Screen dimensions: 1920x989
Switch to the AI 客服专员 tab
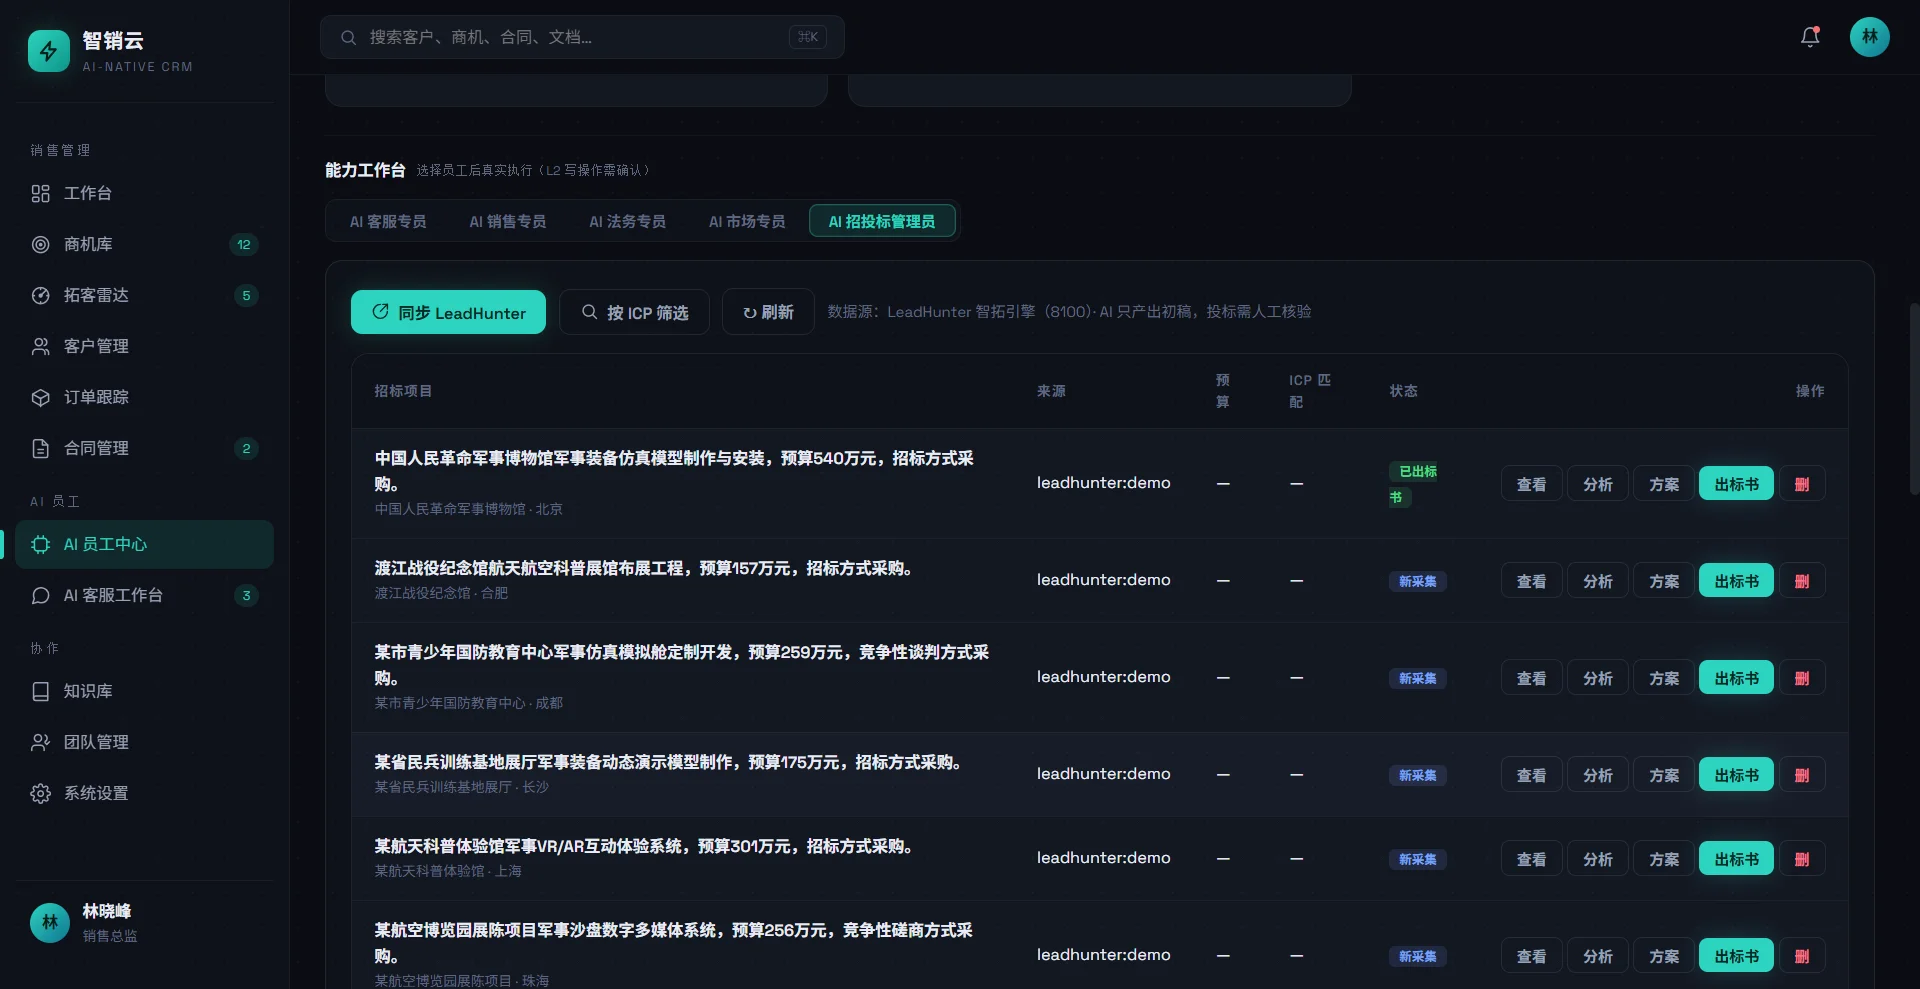(388, 221)
